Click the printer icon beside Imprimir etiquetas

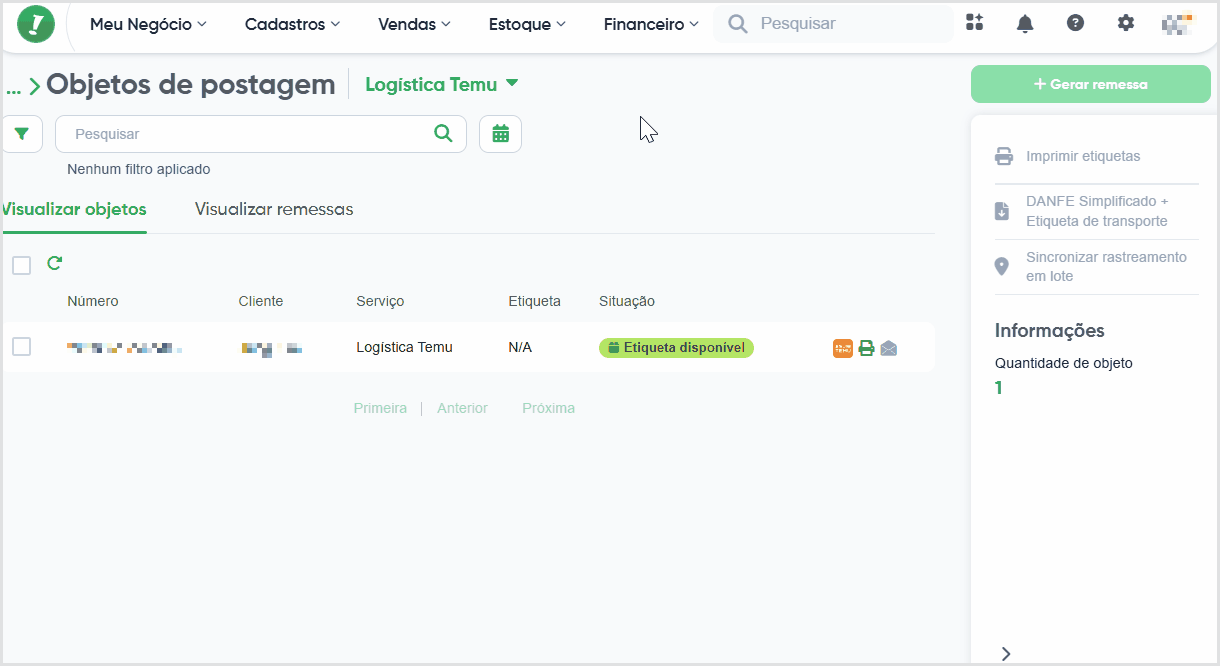coord(1003,157)
